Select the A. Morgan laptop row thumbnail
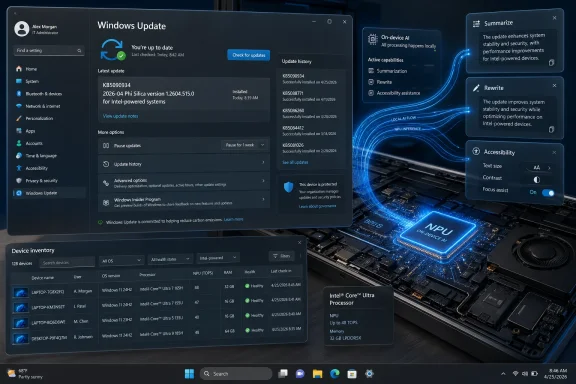576x384 pixels. point(21,293)
